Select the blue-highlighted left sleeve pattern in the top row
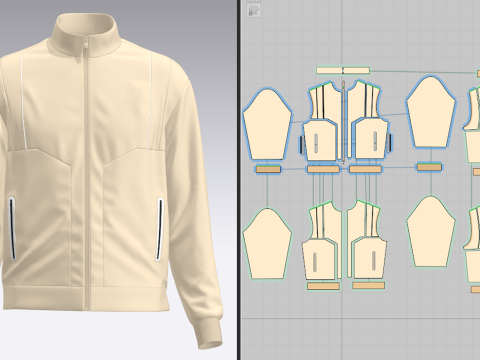 268,125
